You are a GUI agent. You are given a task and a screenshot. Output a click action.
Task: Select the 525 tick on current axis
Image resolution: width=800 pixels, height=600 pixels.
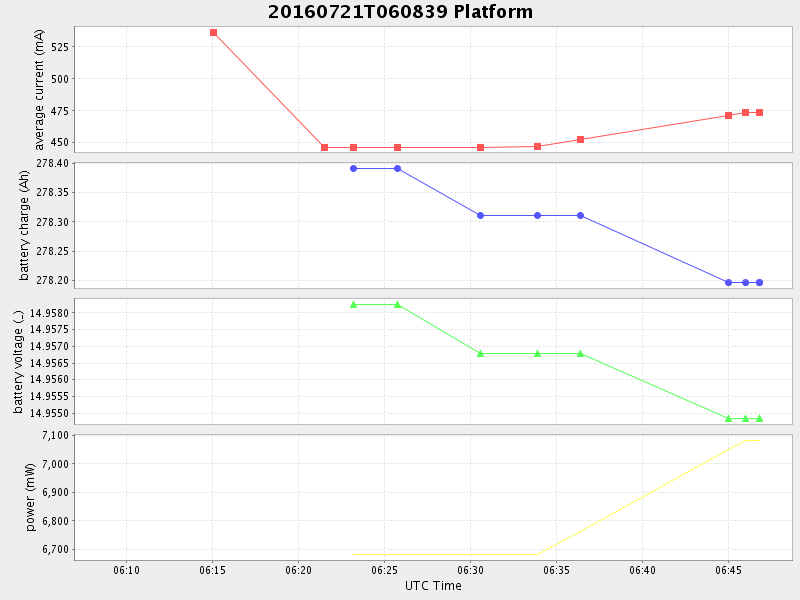coord(59,47)
